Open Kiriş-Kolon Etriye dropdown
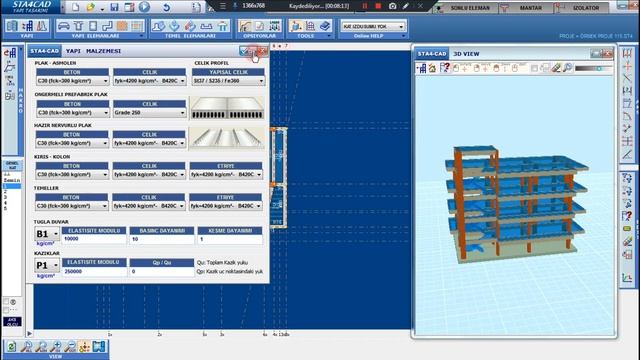This screenshot has height=360, width=640. point(226,174)
